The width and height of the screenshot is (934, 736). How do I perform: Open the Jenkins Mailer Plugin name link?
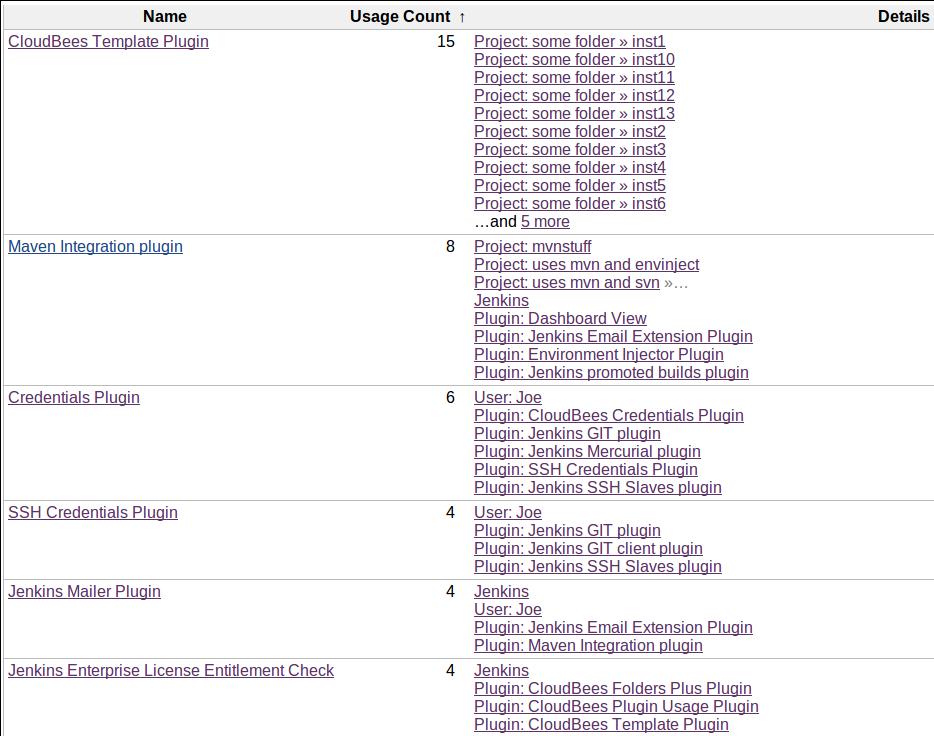84,592
